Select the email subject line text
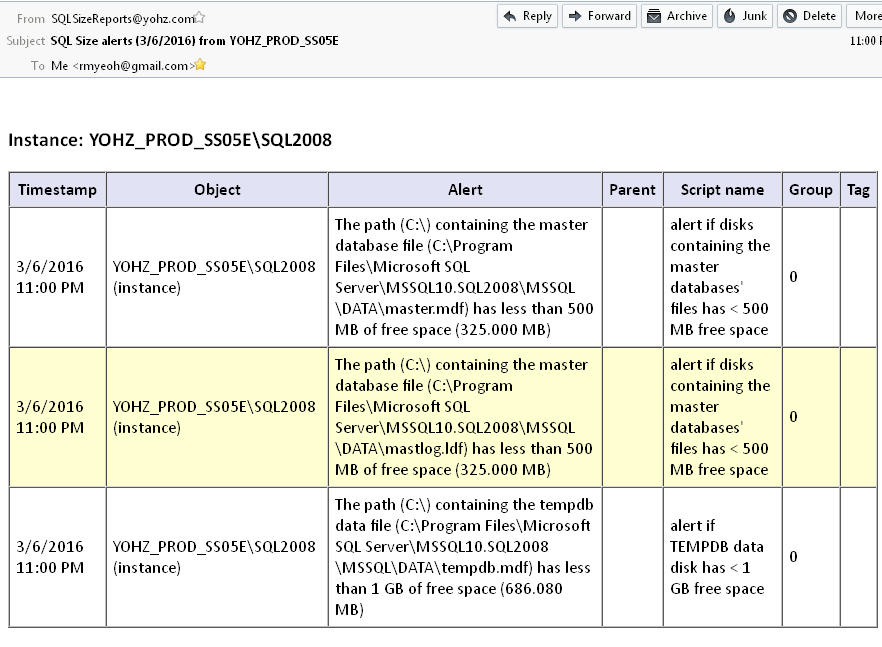 coord(194,41)
